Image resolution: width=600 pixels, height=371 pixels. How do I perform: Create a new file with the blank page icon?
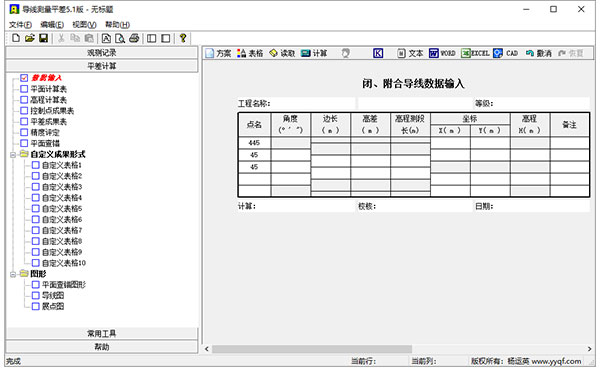16,38
